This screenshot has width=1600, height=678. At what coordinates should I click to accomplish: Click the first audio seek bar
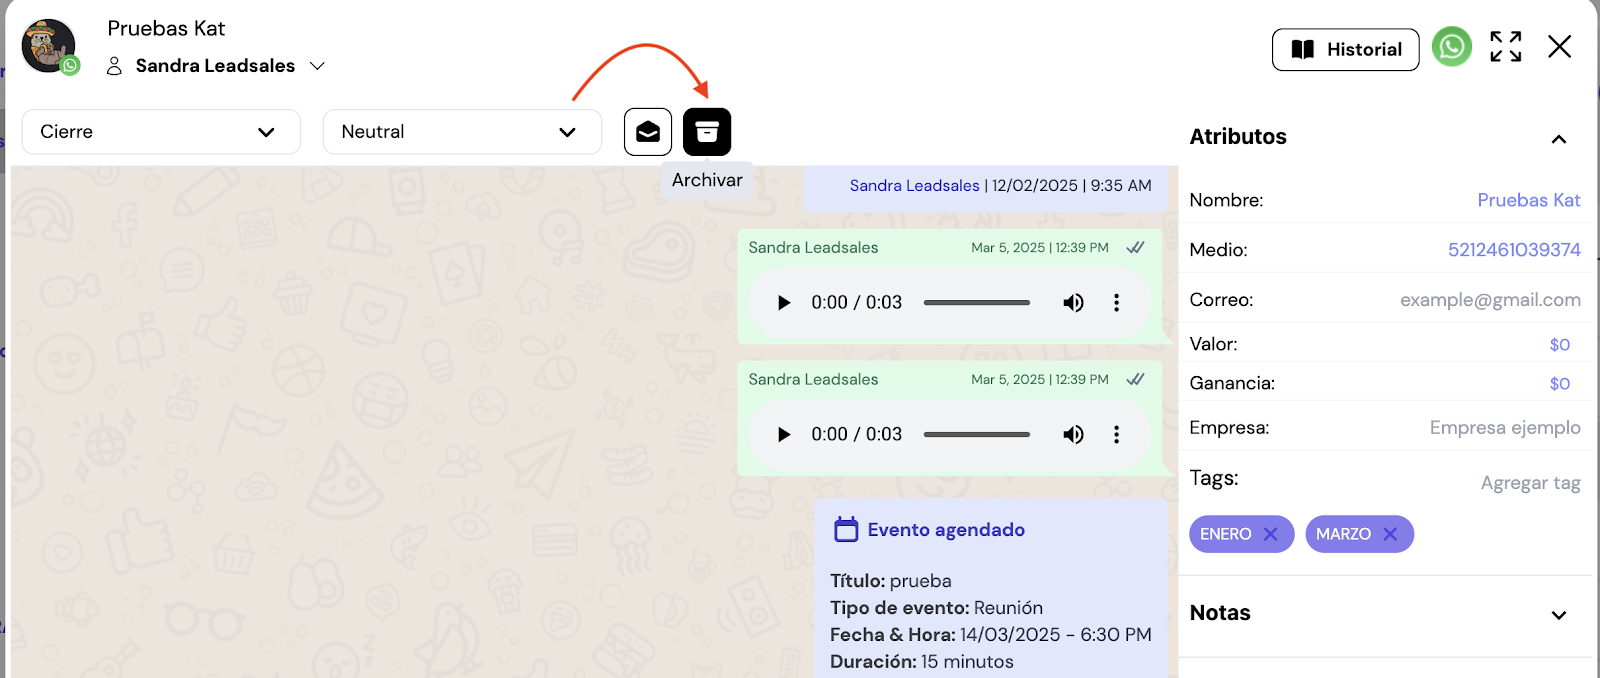point(976,303)
